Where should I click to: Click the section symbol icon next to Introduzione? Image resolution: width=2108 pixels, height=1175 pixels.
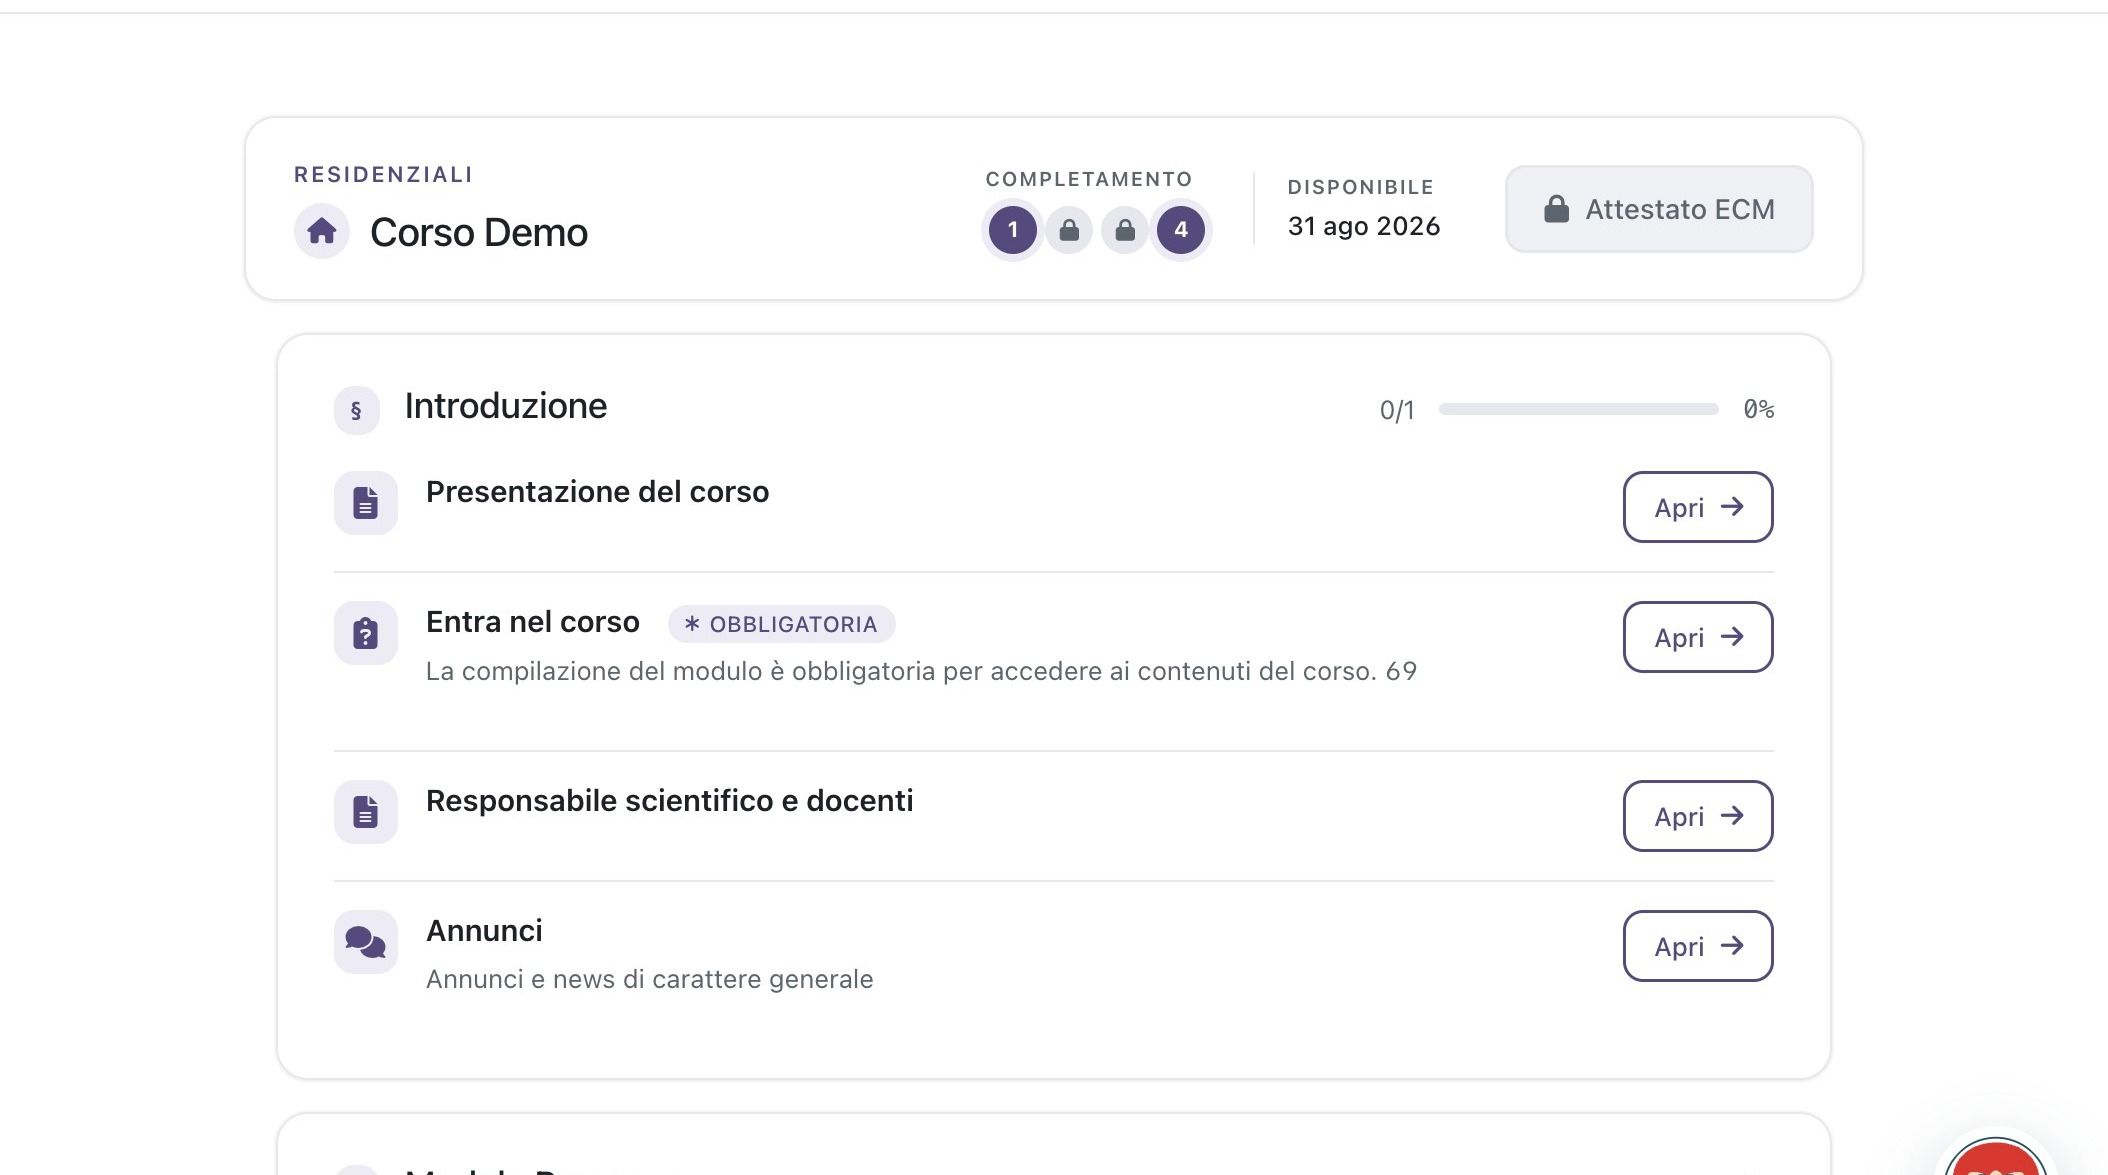coord(357,410)
